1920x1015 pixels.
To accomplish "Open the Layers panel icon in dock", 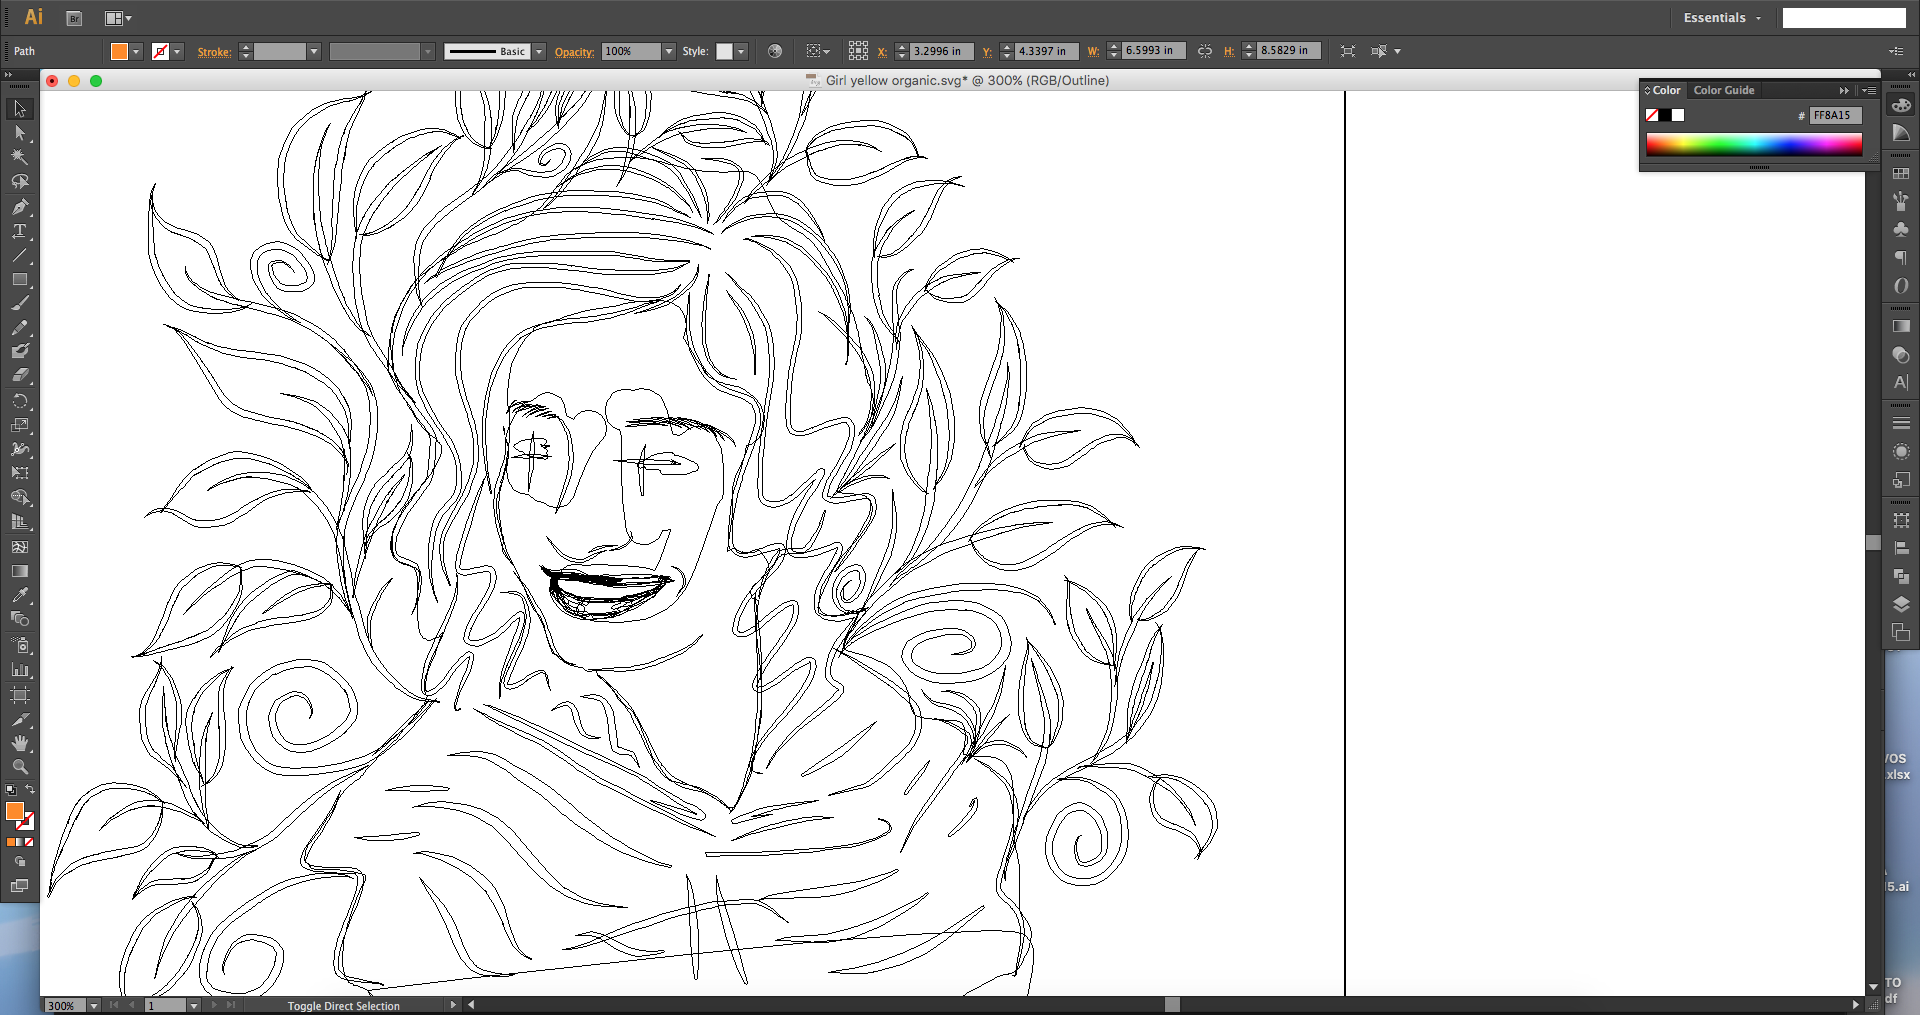I will coord(1901,604).
